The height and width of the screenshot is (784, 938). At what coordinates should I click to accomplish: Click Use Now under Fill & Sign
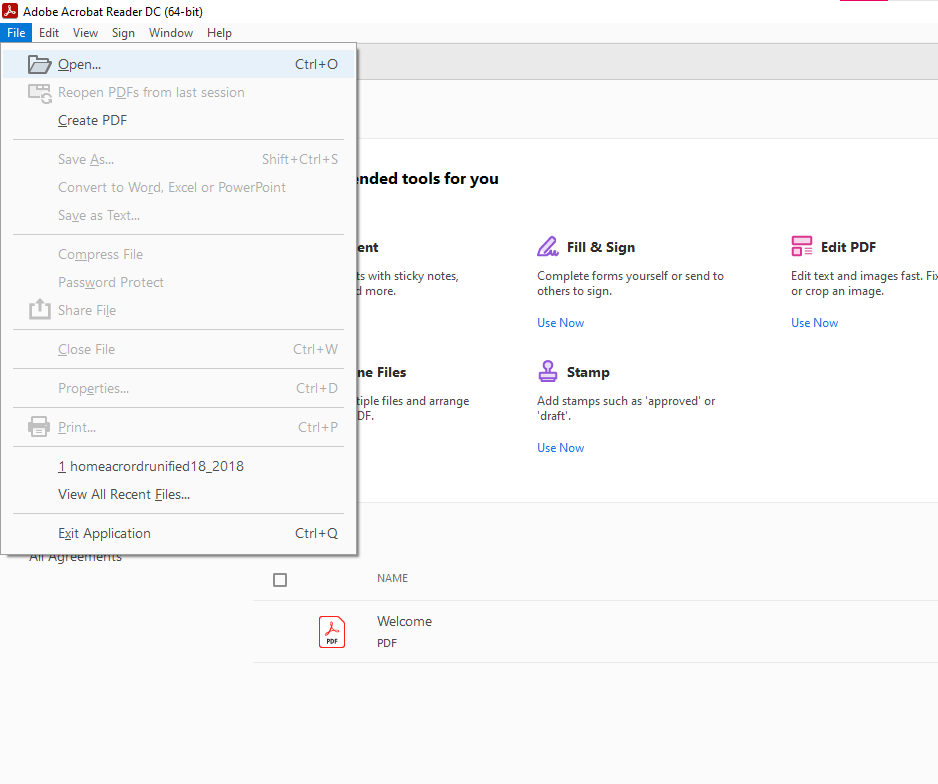[x=560, y=322]
